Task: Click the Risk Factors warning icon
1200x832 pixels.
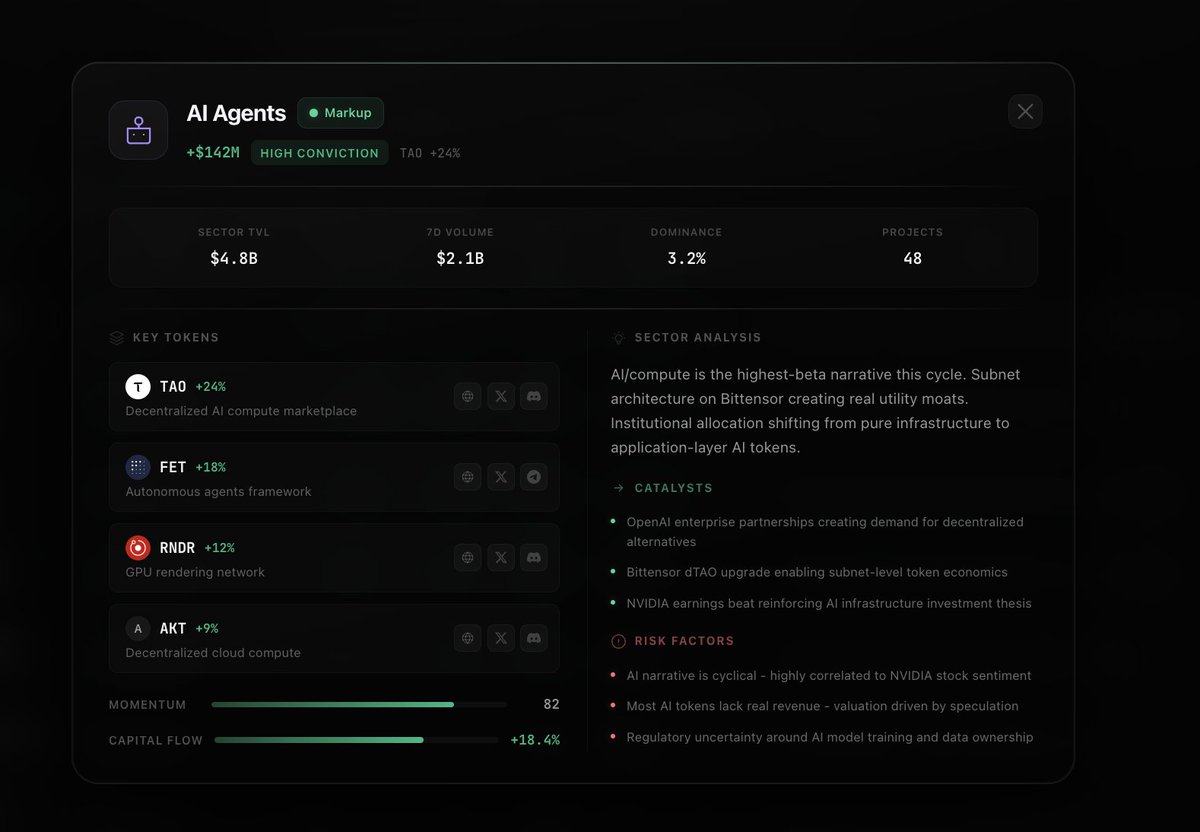Action: click(x=618, y=641)
